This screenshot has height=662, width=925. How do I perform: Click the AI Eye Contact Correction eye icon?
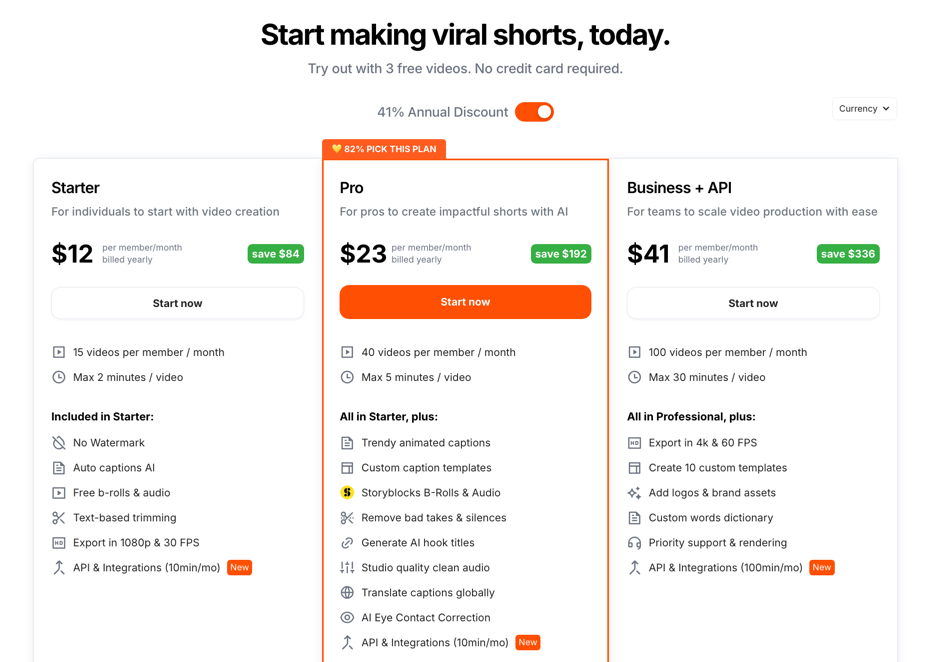(347, 618)
